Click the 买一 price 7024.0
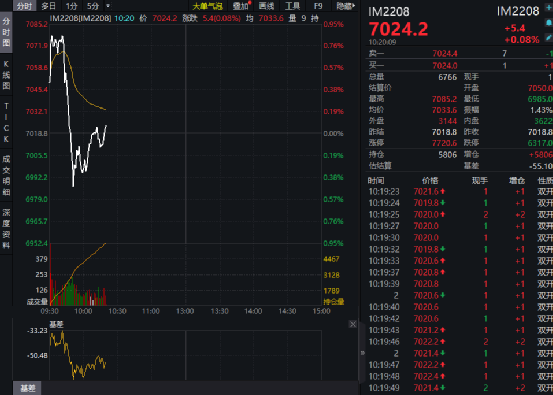The image size is (553, 395). pyautogui.click(x=445, y=66)
